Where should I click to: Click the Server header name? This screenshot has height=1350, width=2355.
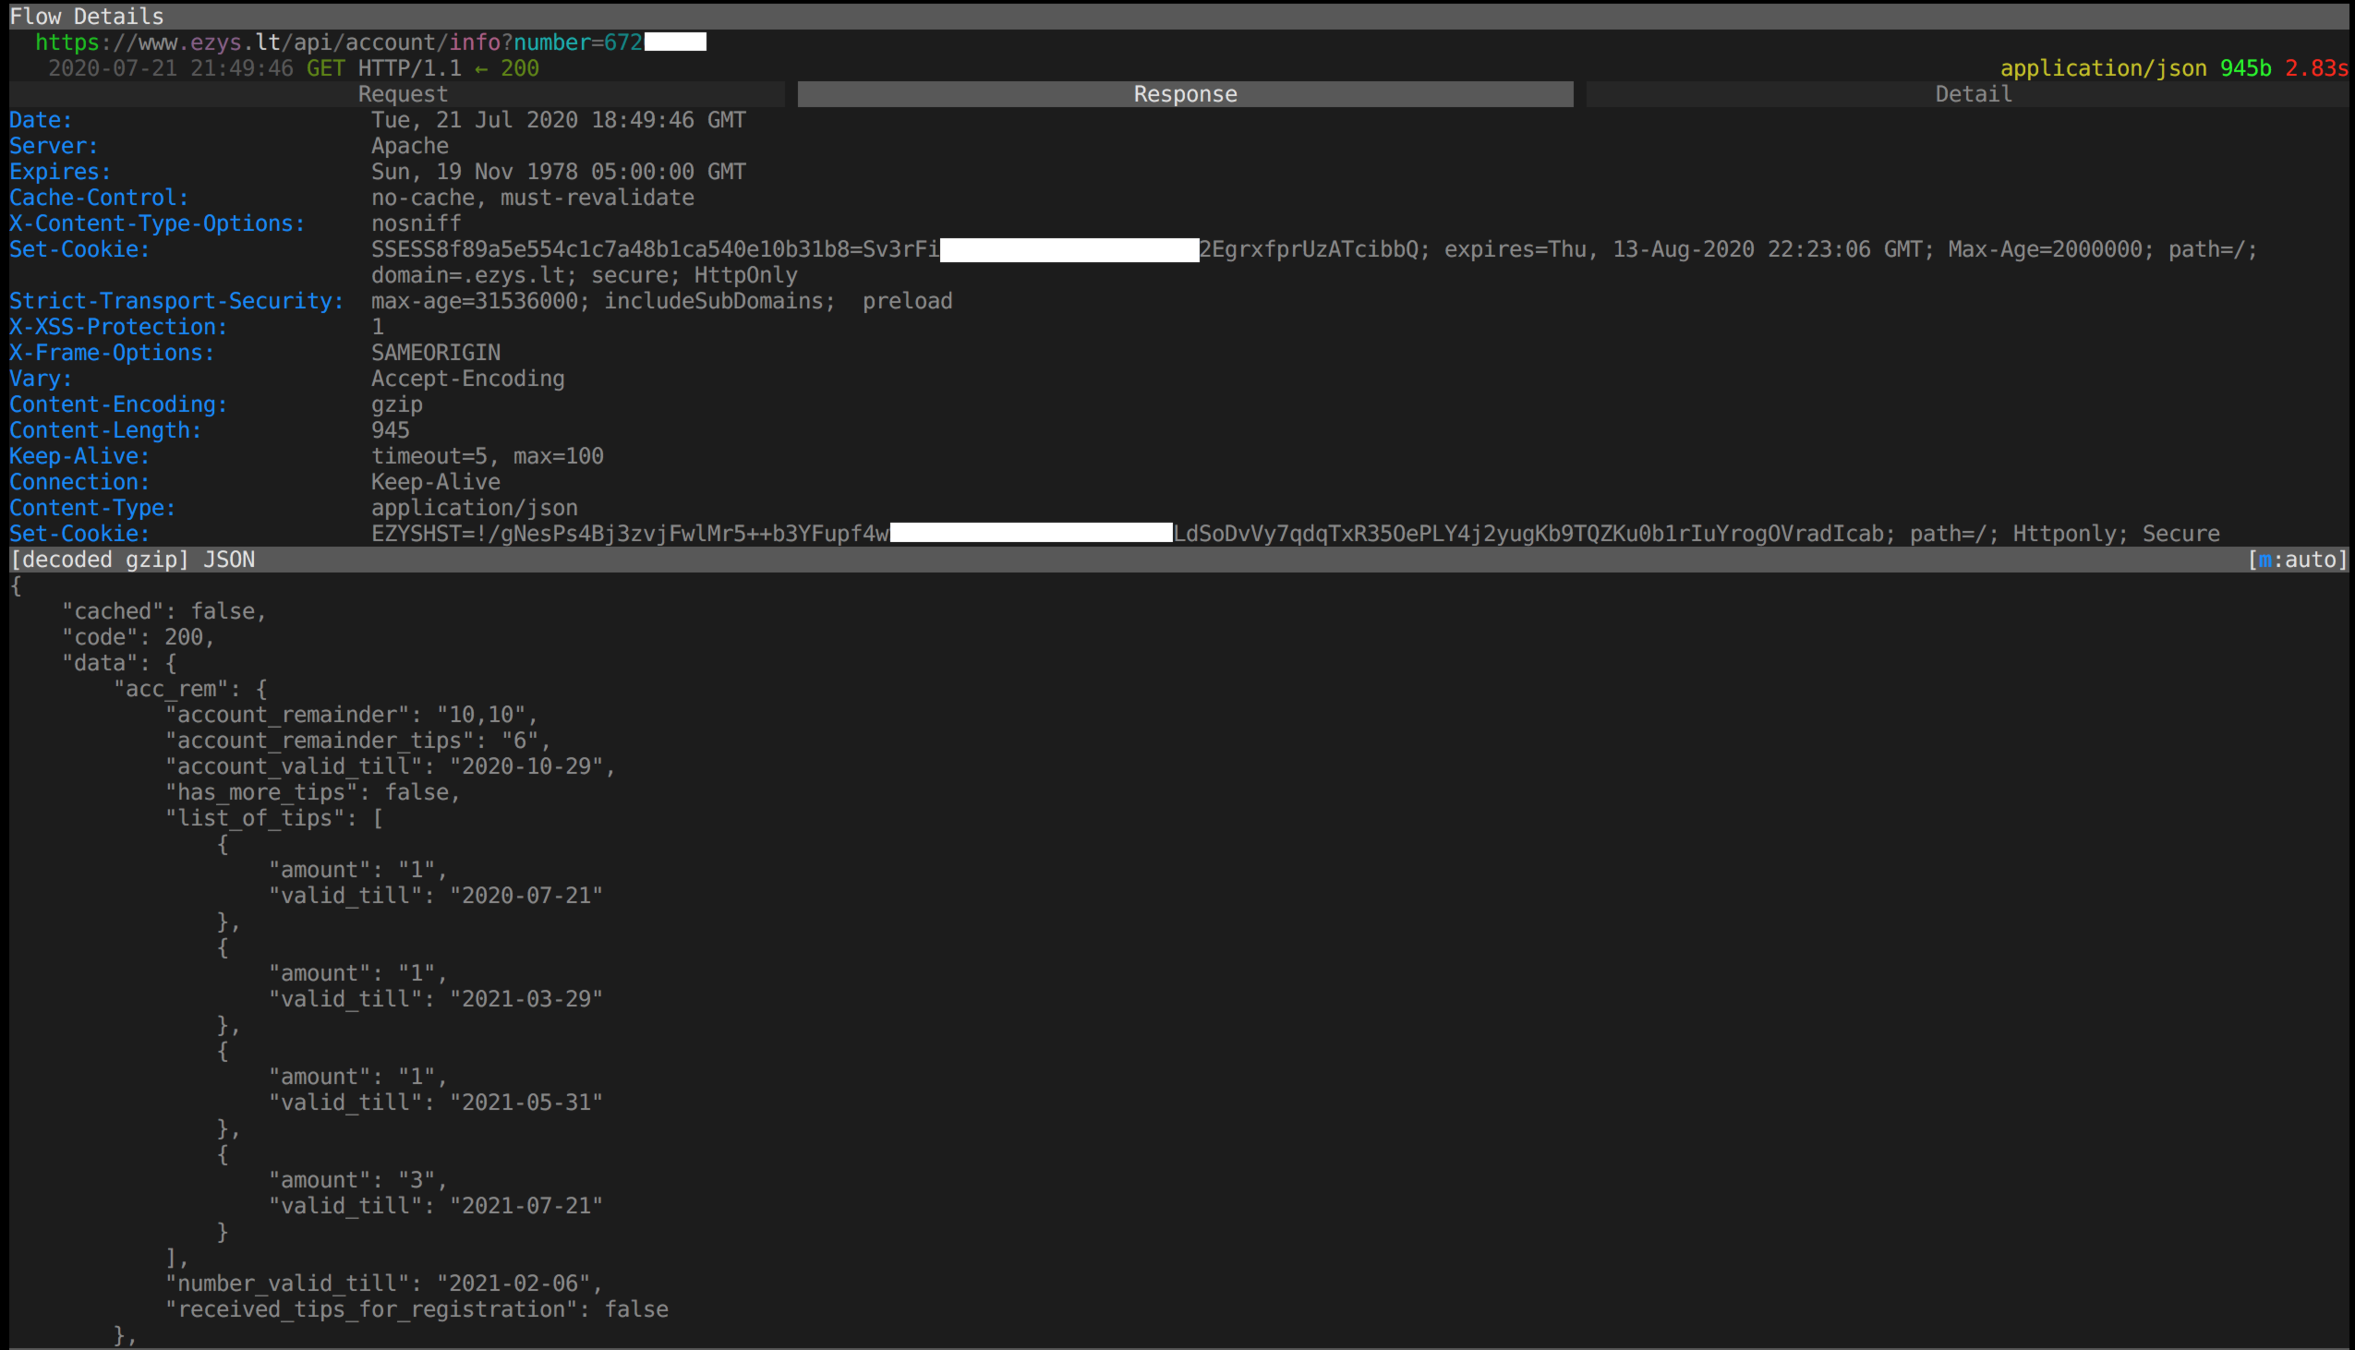tap(54, 146)
